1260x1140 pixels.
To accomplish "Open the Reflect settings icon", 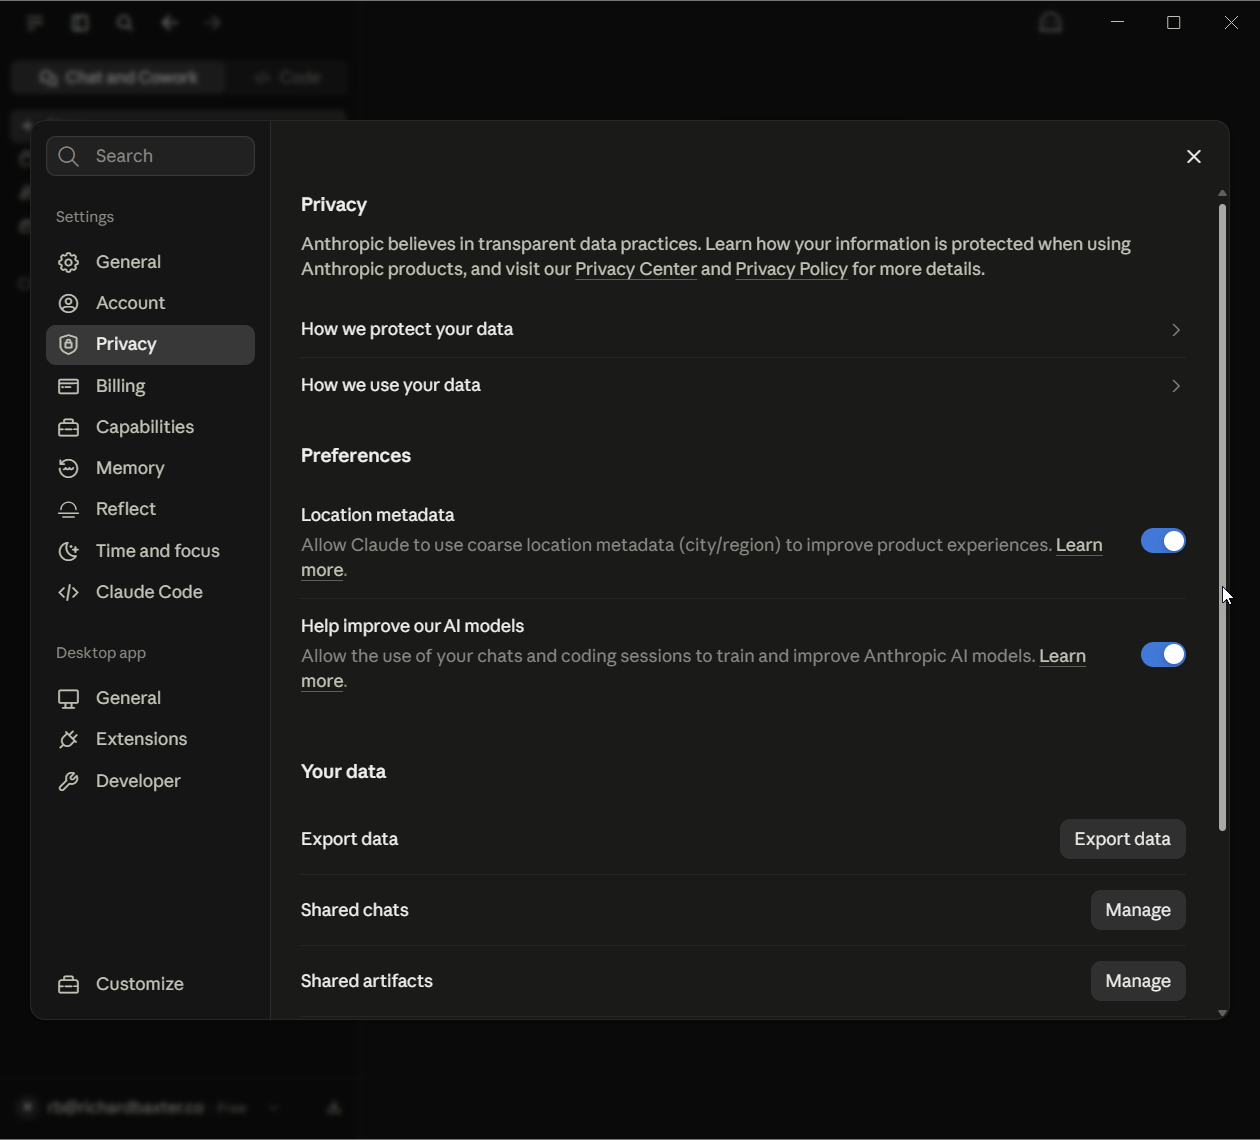I will 68,509.
